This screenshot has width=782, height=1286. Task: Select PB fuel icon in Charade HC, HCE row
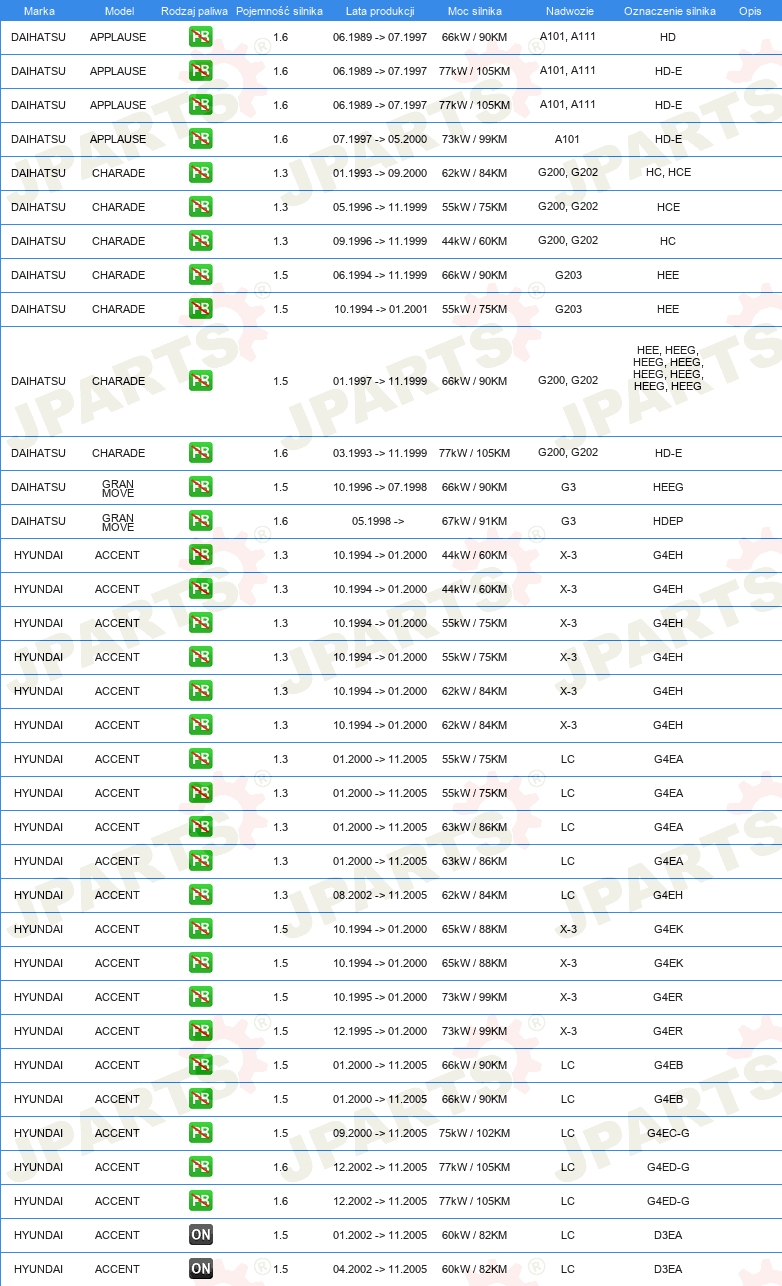coord(200,173)
